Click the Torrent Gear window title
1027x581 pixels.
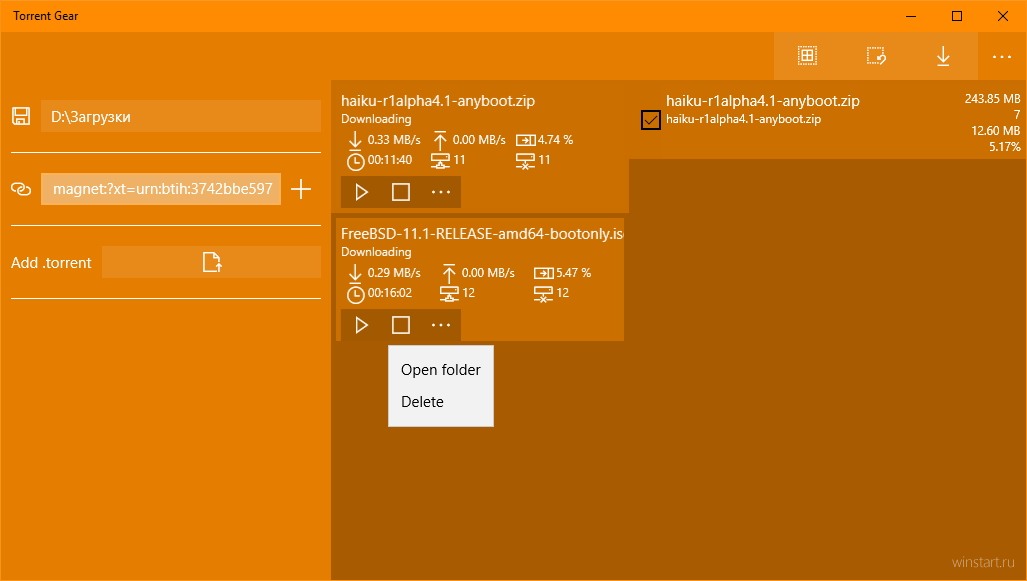(45, 16)
